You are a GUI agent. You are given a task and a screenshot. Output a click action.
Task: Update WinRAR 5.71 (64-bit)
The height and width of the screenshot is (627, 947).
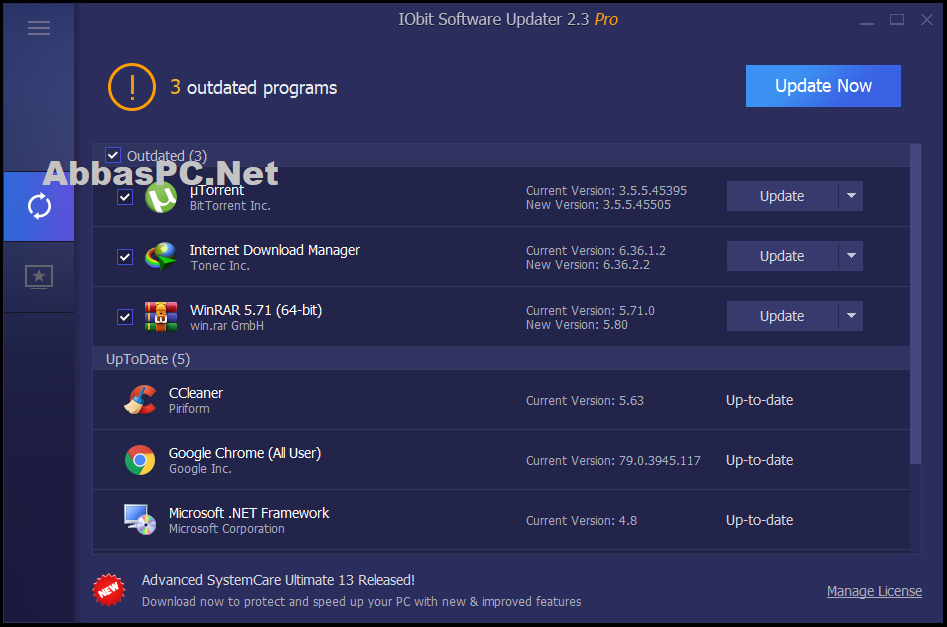782,315
